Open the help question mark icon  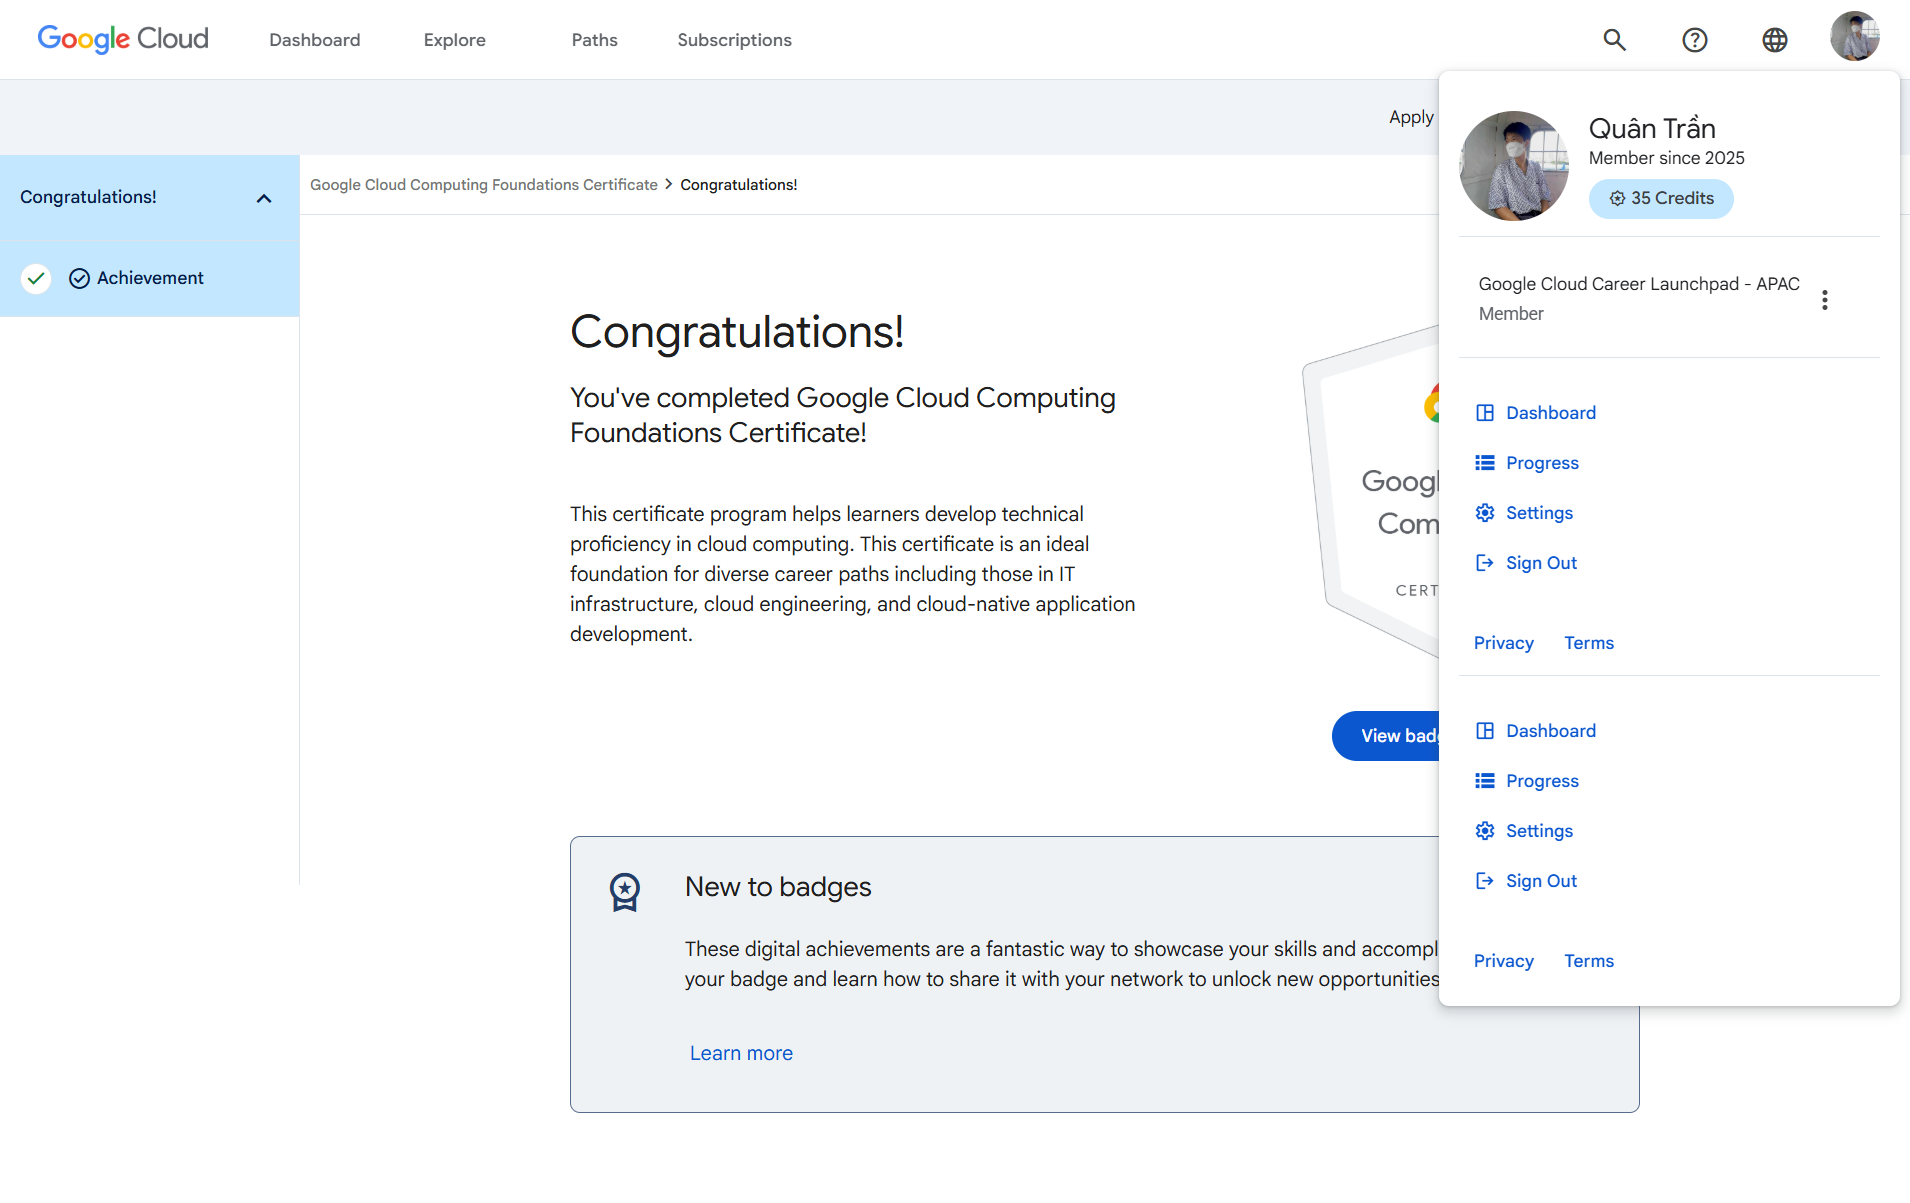1694,40
